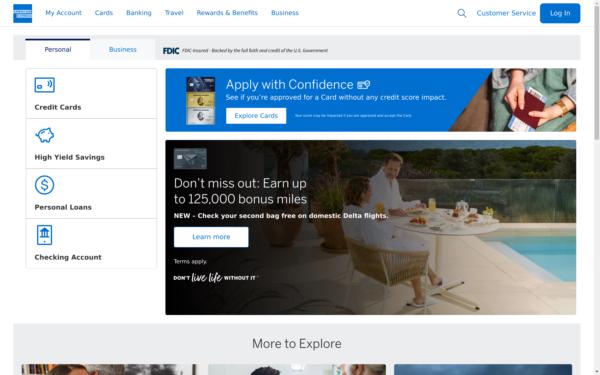Switch to the Business tab

pyautogui.click(x=122, y=49)
